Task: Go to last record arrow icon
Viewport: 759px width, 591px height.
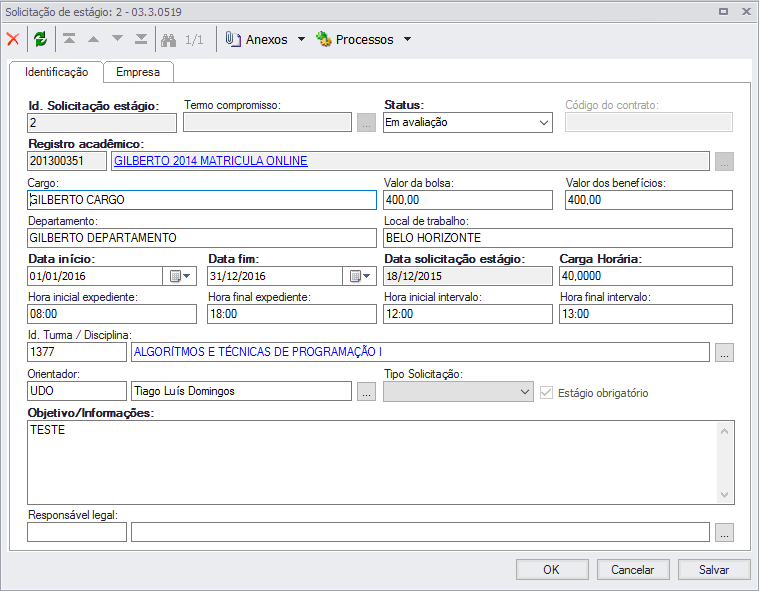Action: 141,39
